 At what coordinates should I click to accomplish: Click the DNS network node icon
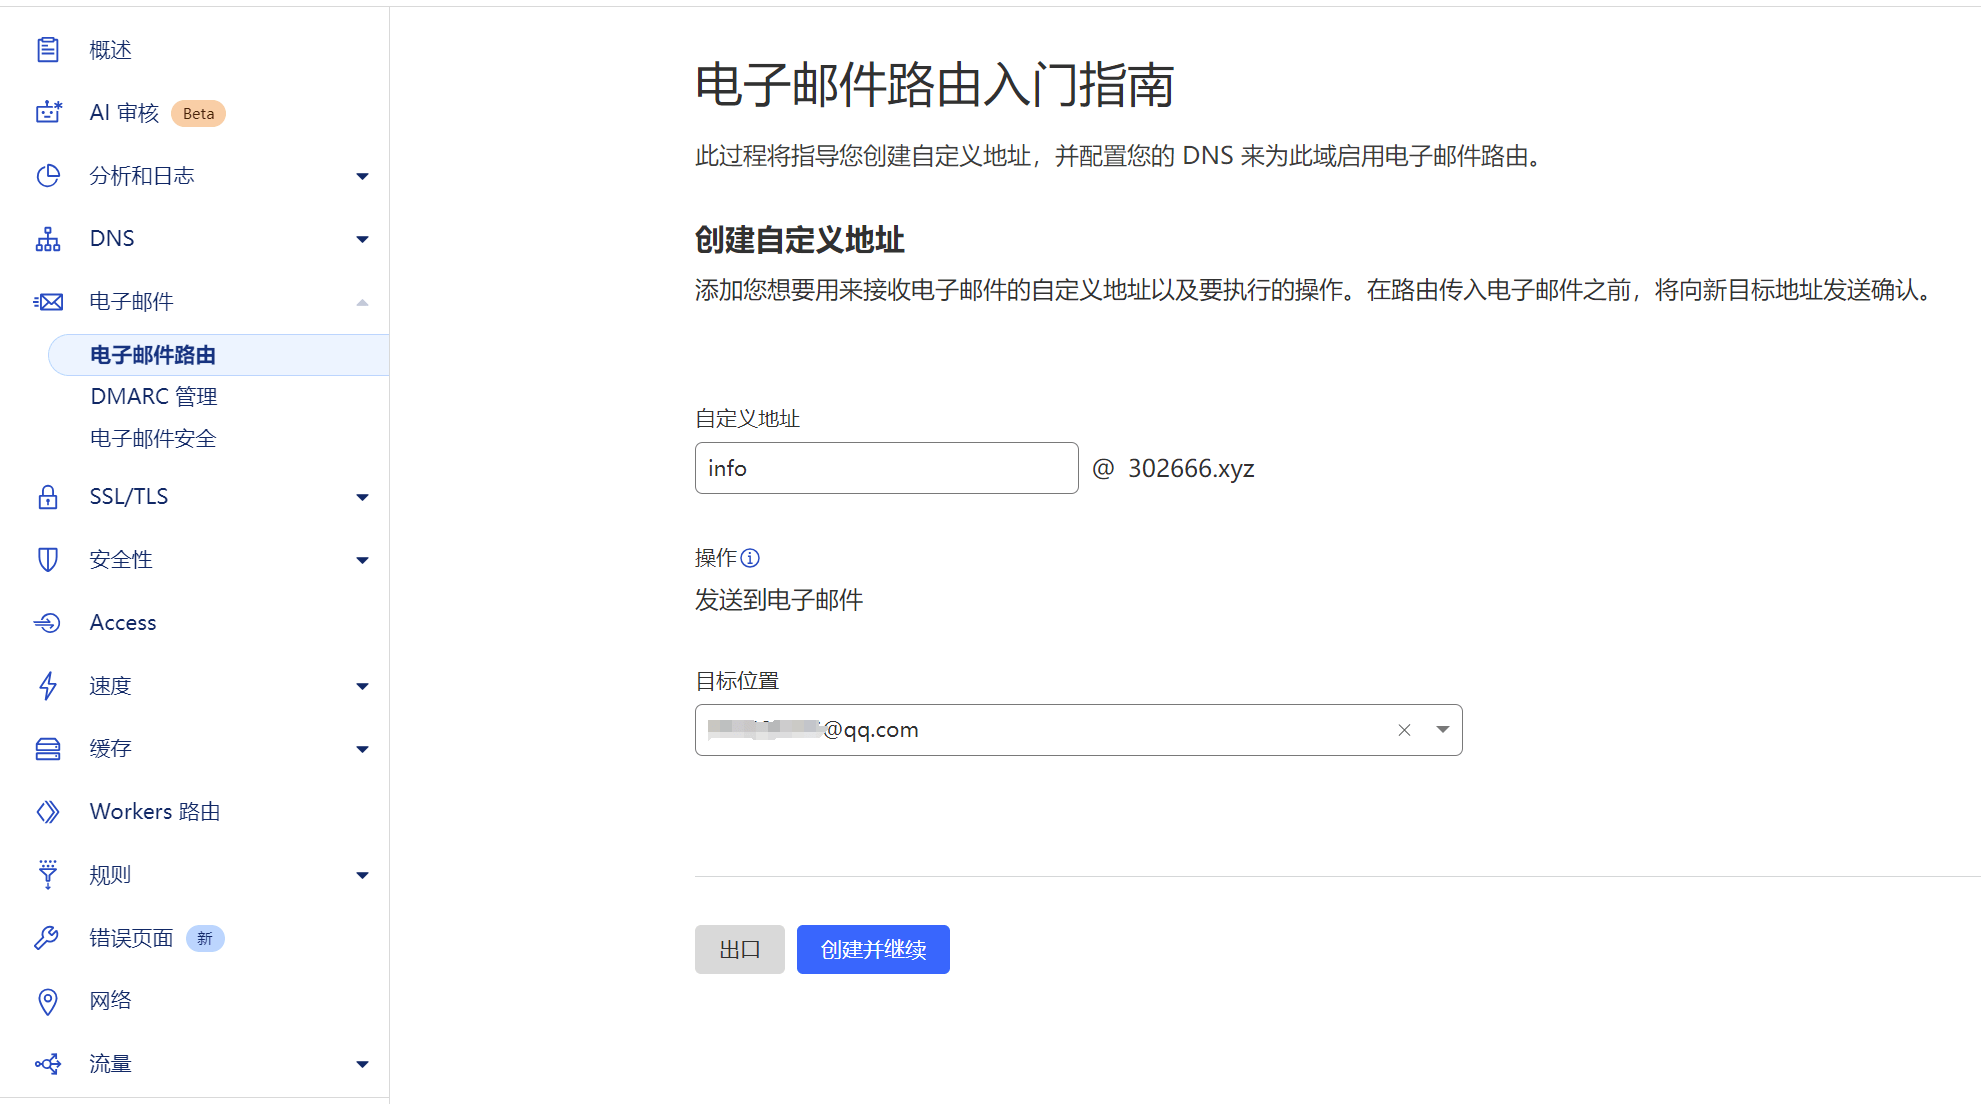(48, 238)
